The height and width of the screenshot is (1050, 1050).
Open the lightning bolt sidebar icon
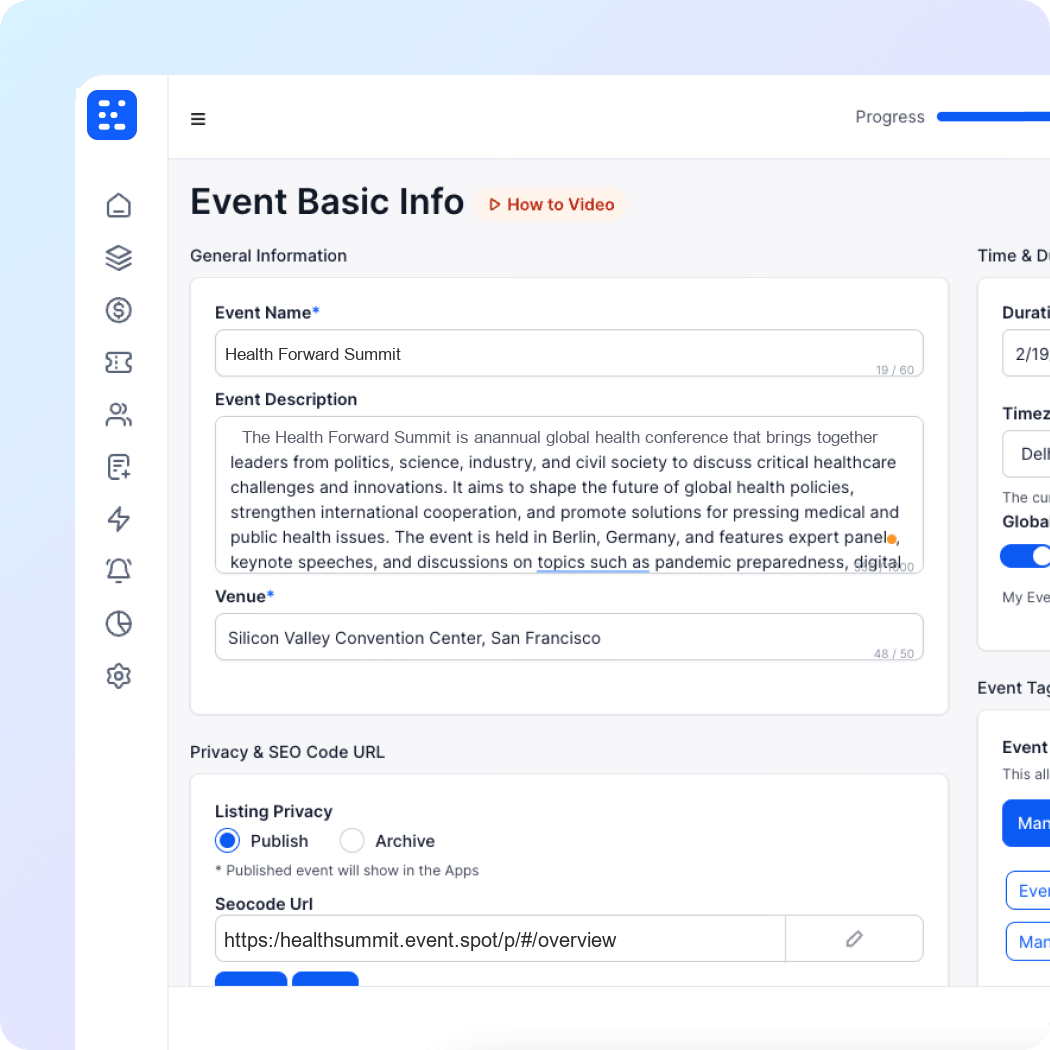coord(119,519)
